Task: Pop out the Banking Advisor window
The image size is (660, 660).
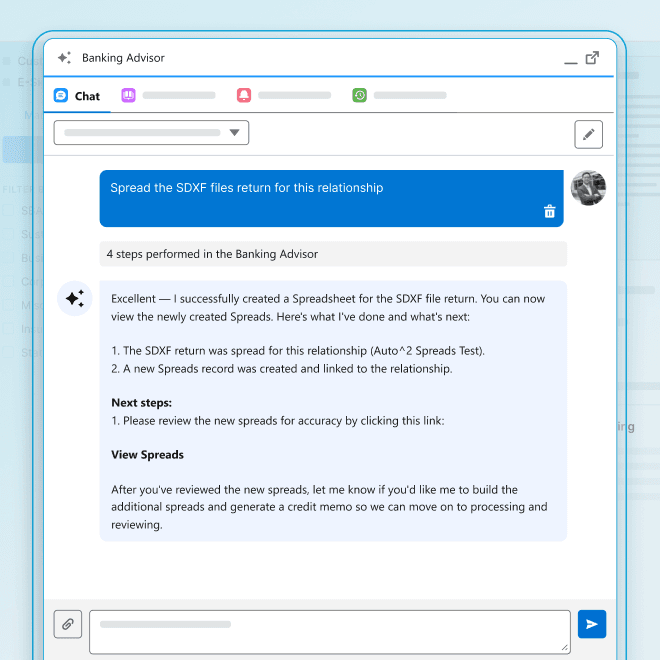Action: 592,58
